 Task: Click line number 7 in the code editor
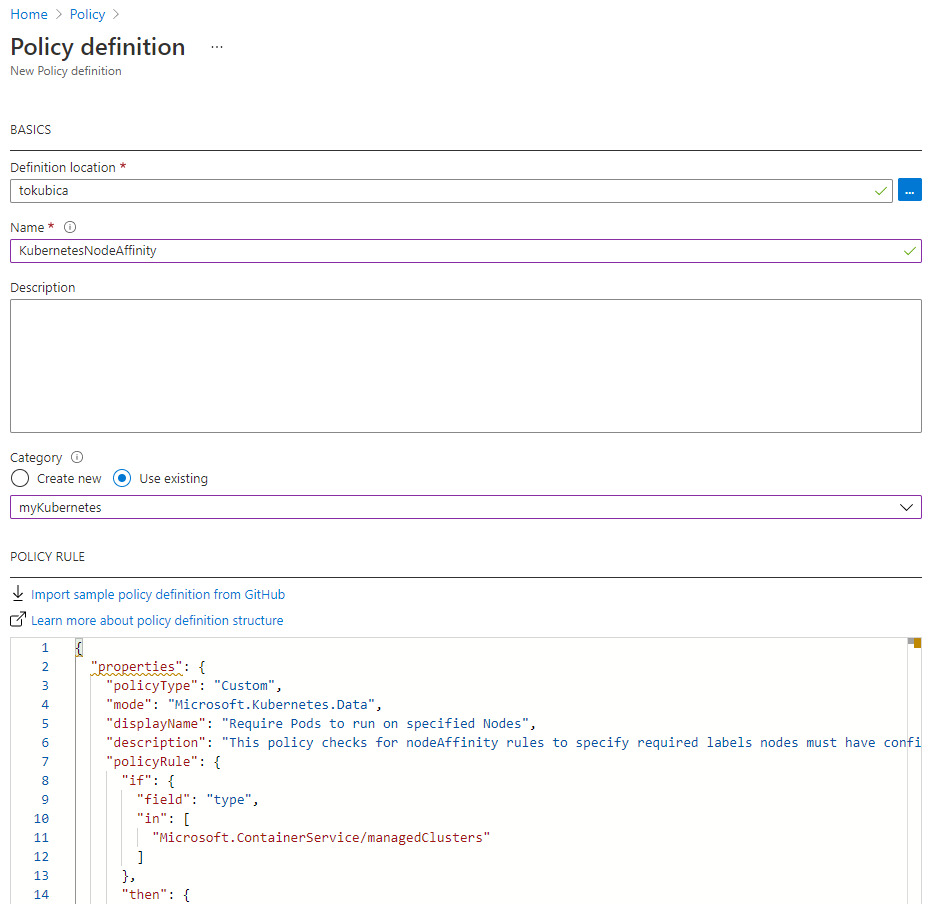44,761
